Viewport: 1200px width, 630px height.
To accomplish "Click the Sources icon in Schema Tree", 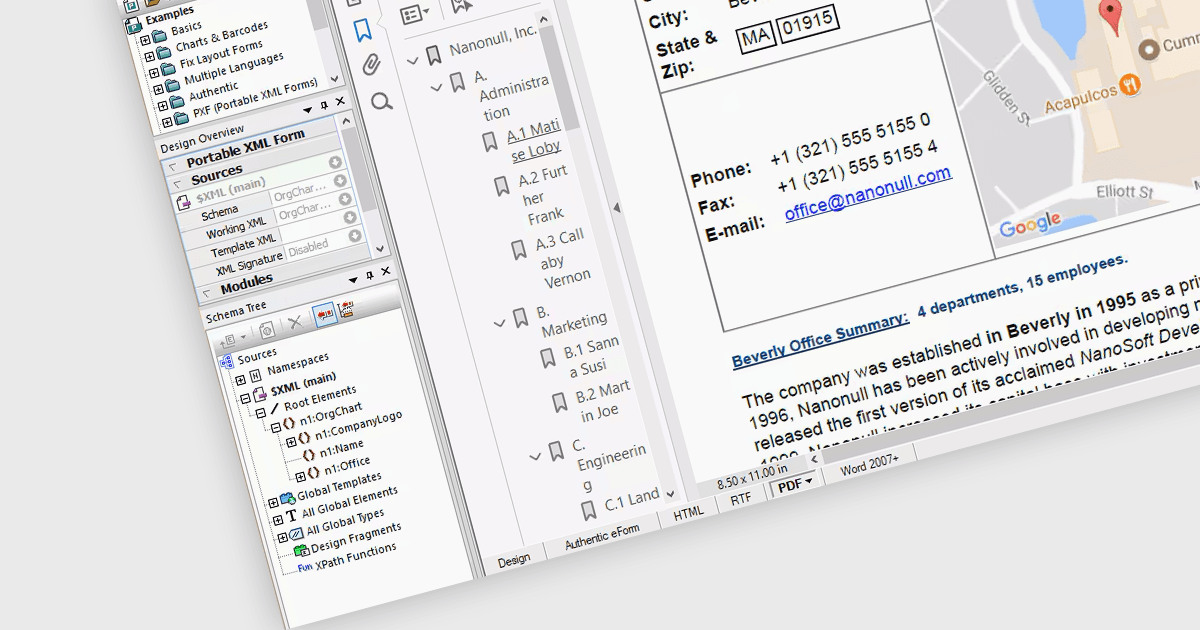I will [x=226, y=361].
